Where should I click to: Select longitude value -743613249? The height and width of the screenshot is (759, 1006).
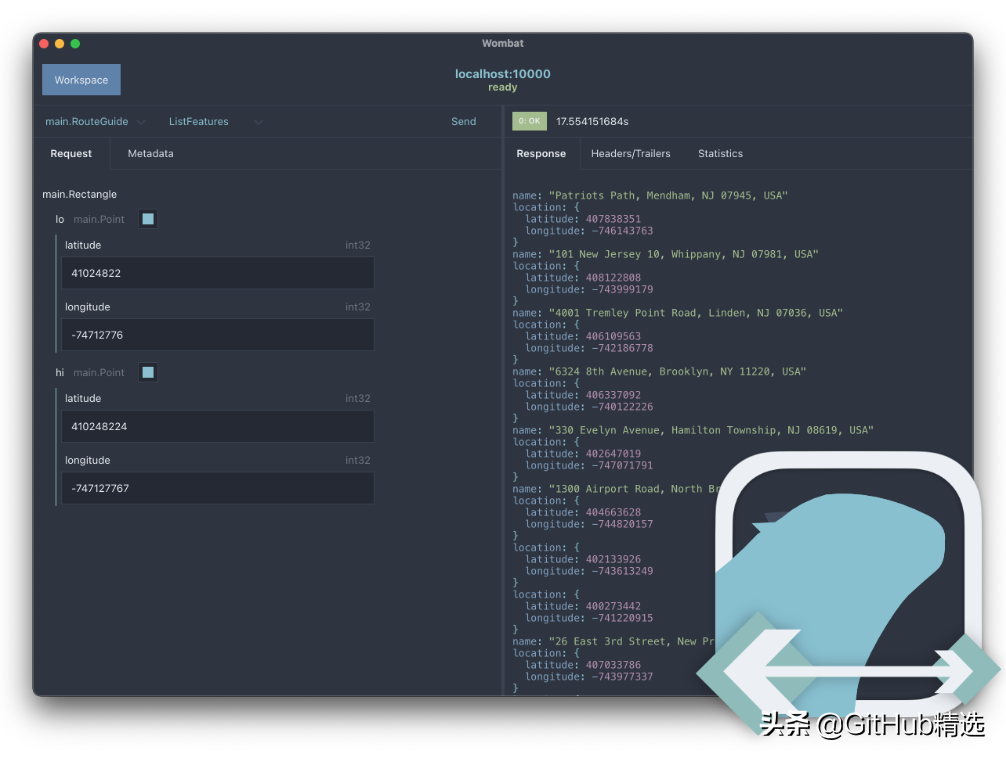pos(622,571)
